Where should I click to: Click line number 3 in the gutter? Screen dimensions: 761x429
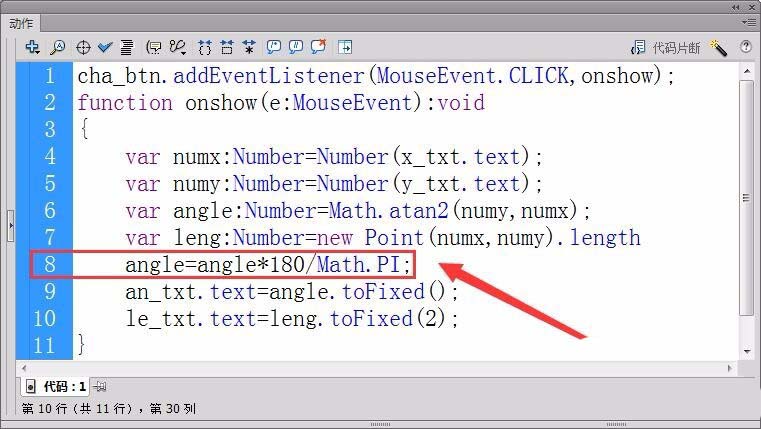(x=50, y=130)
